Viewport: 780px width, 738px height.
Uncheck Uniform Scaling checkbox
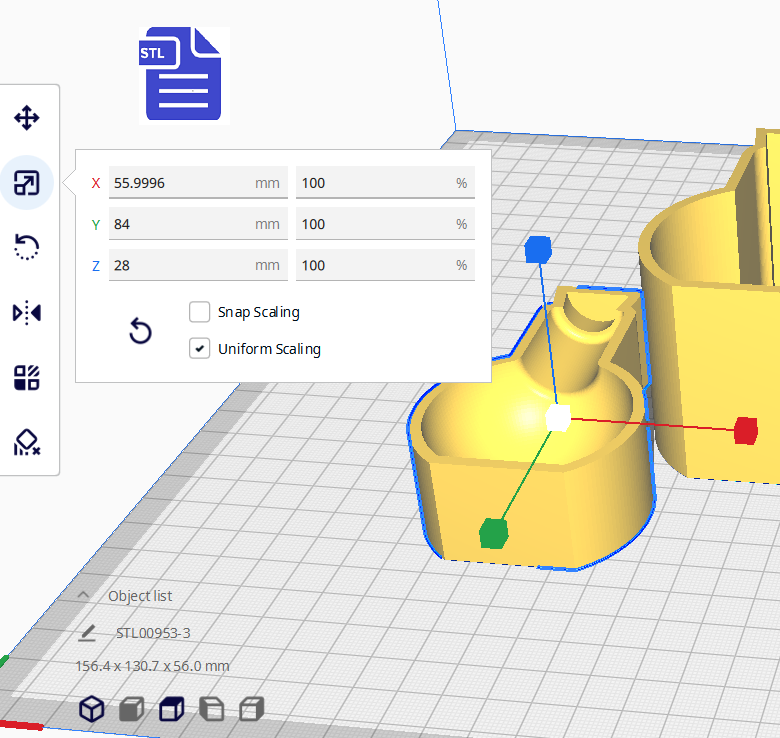tap(200, 349)
